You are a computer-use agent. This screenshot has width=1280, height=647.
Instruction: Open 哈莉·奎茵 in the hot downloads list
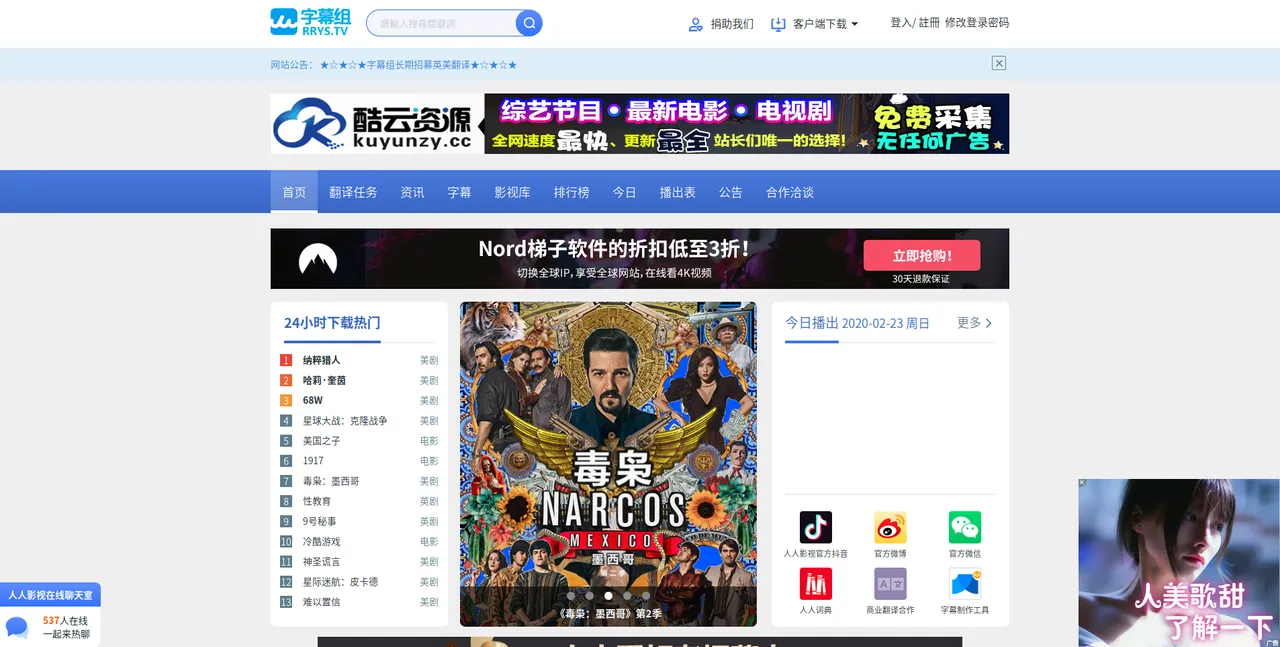click(325, 380)
